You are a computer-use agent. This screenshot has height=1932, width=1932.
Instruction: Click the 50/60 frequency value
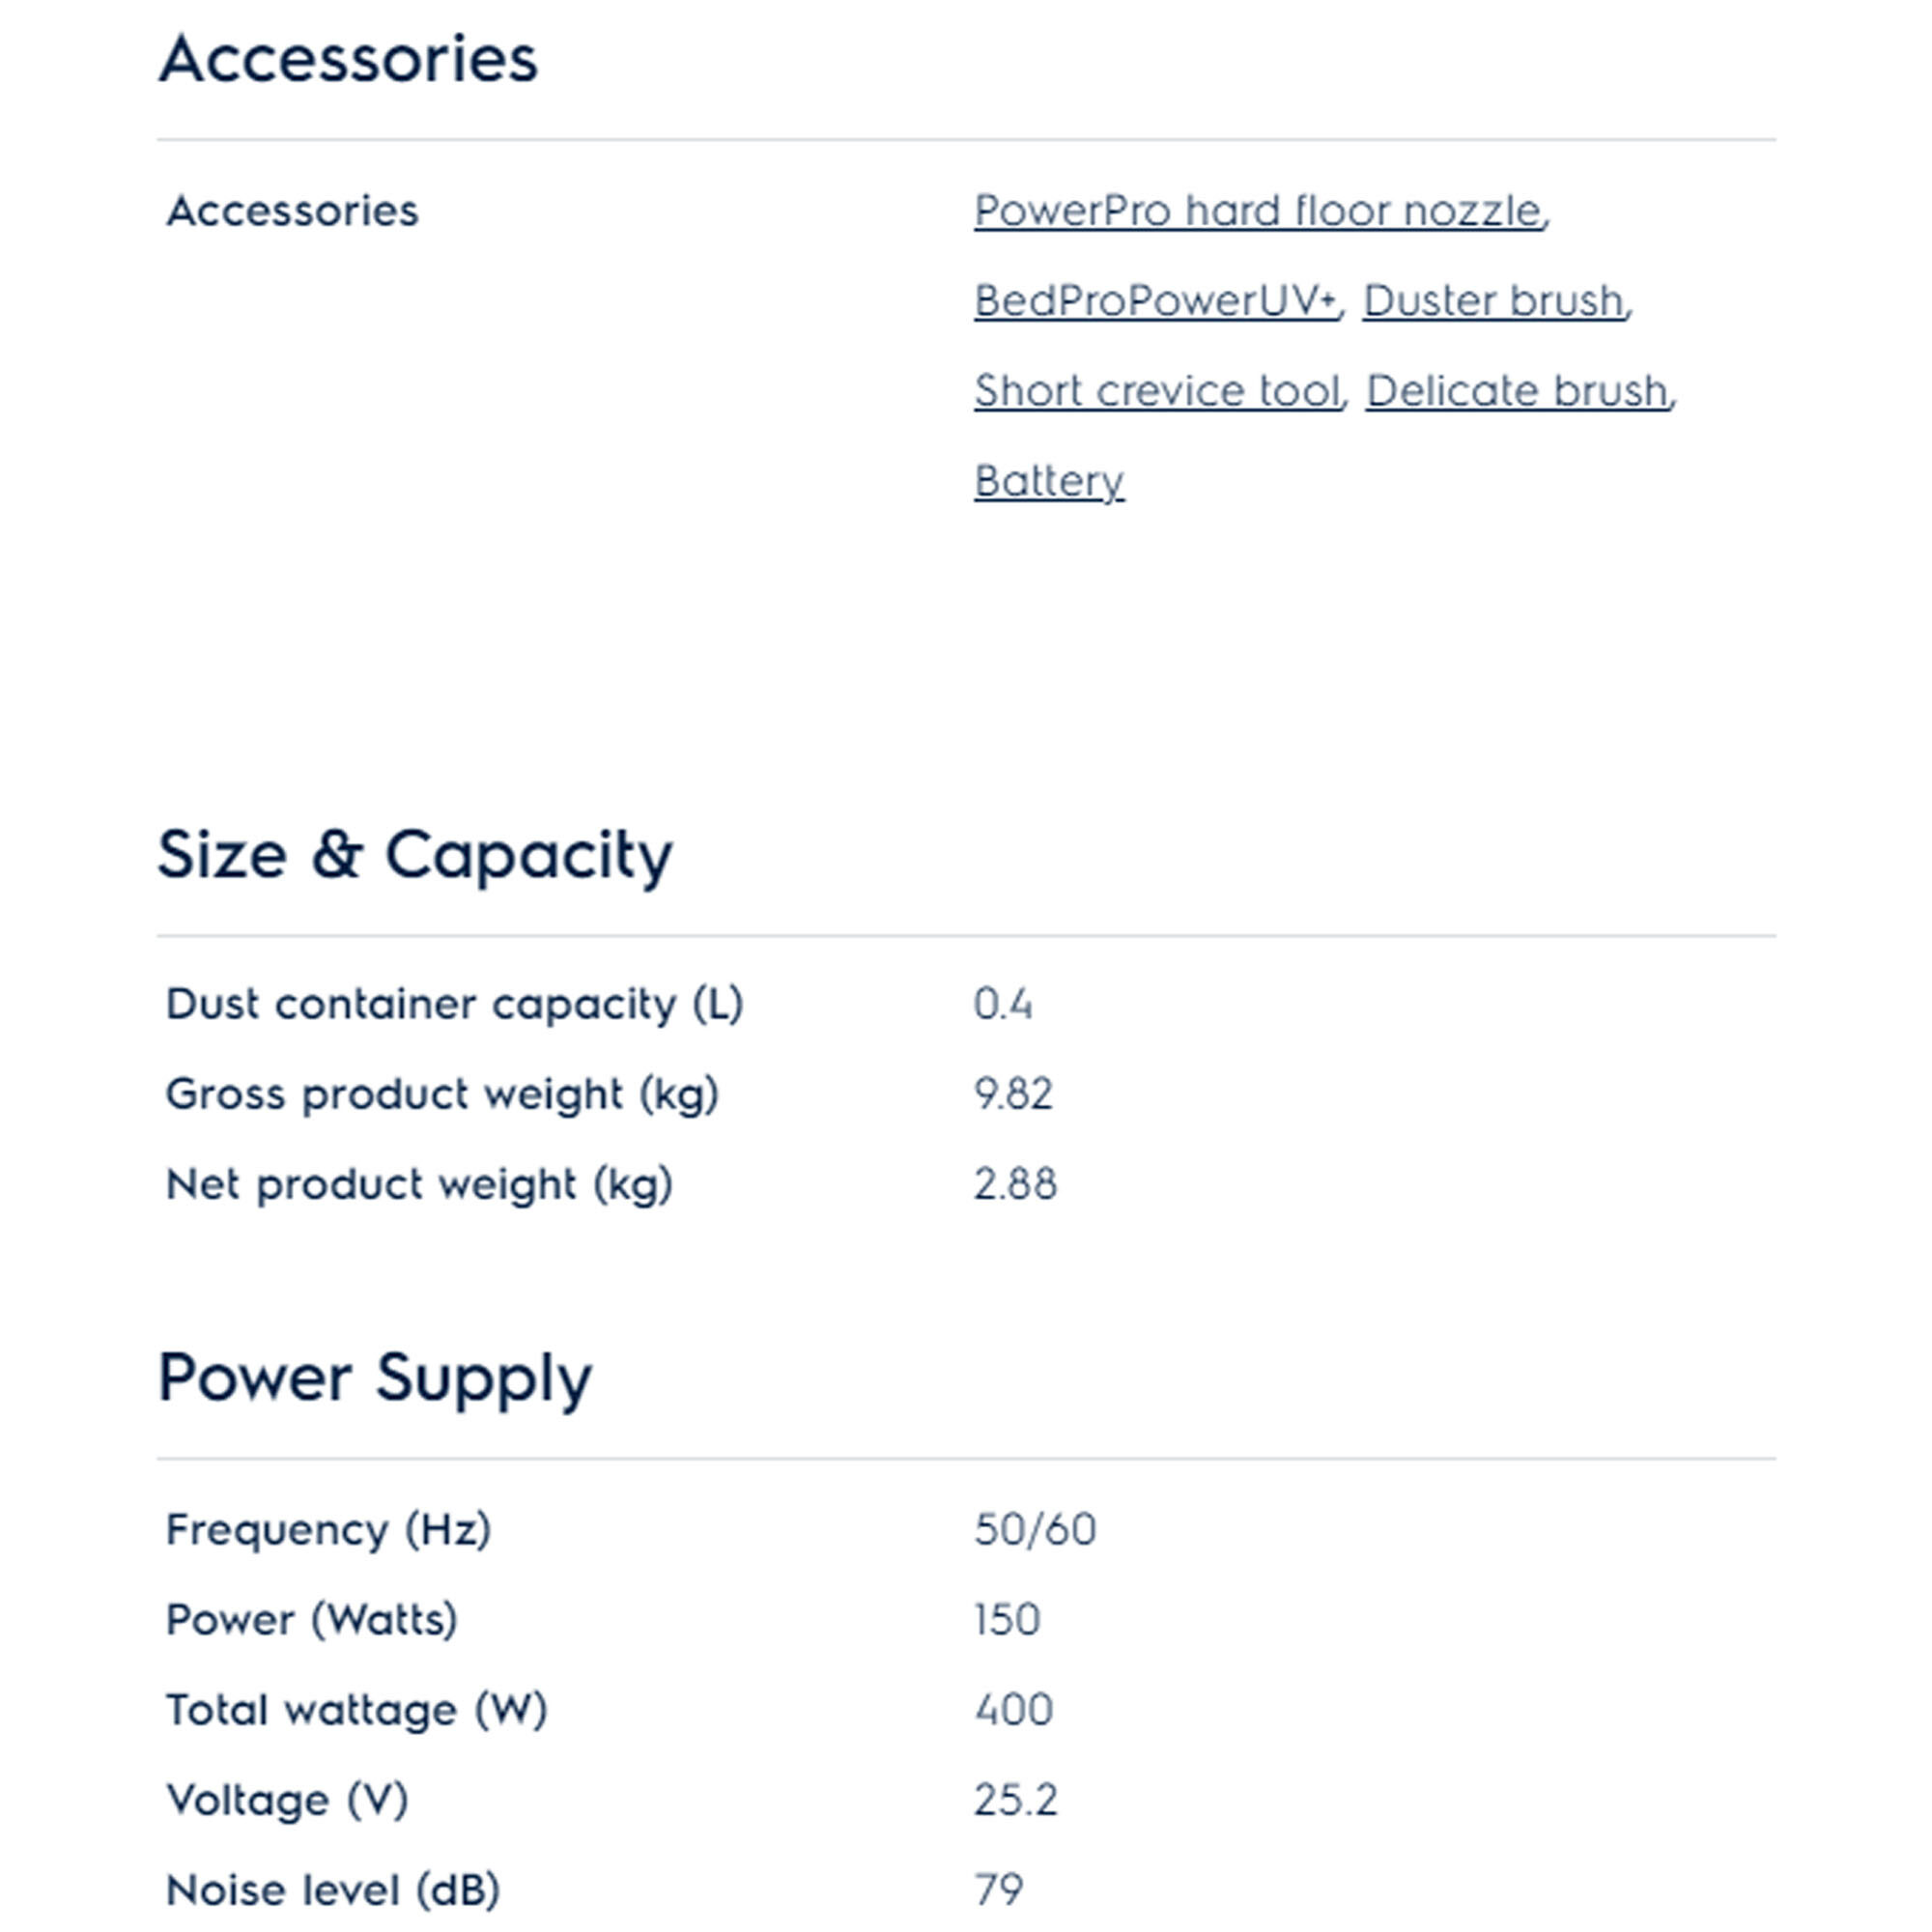1035,1530
